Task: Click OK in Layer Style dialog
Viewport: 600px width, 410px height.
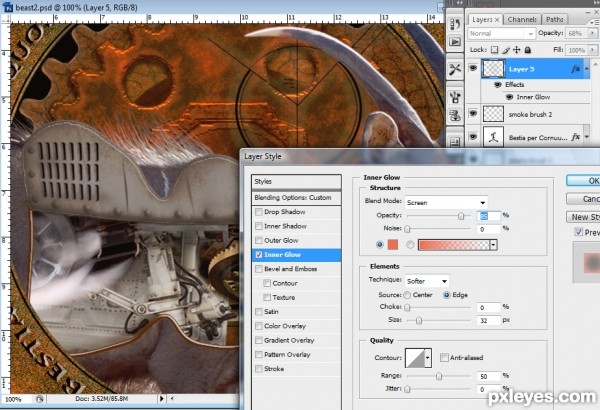Action: point(583,181)
